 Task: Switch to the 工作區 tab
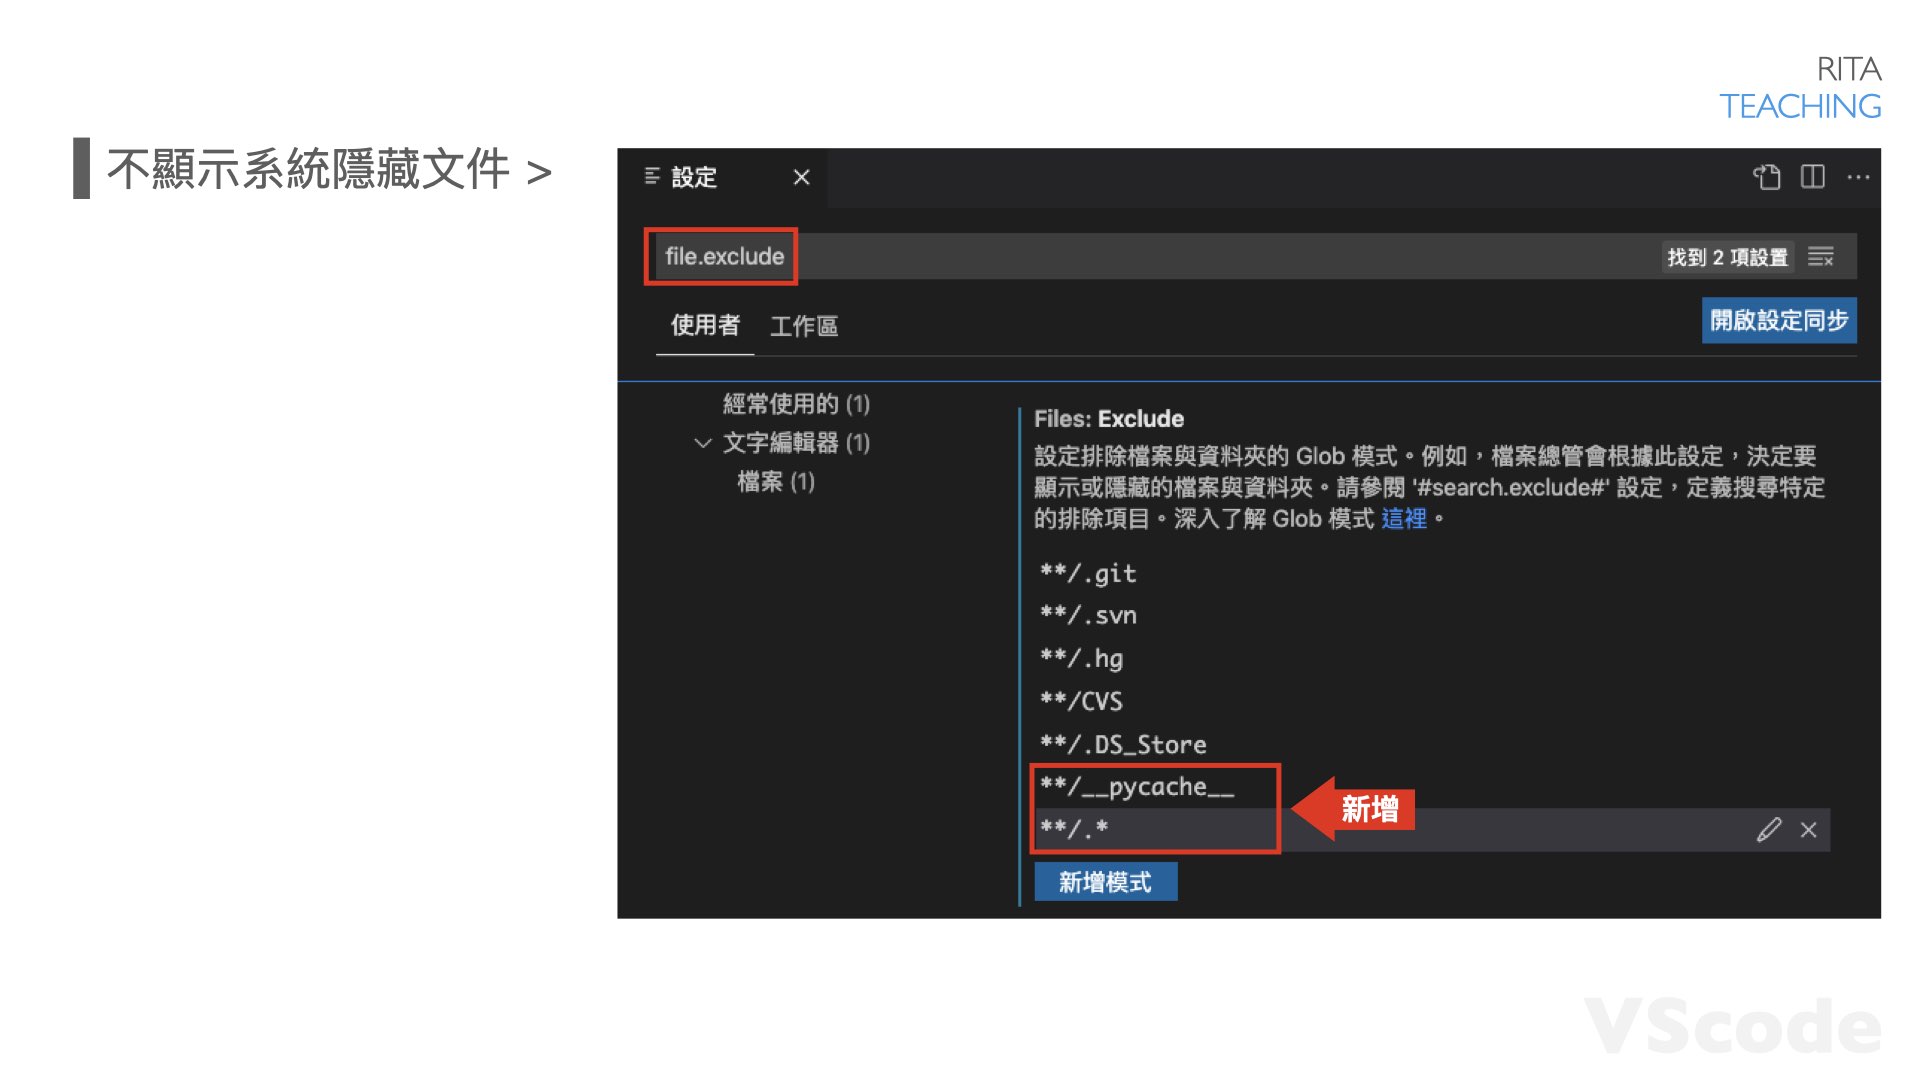tap(804, 326)
